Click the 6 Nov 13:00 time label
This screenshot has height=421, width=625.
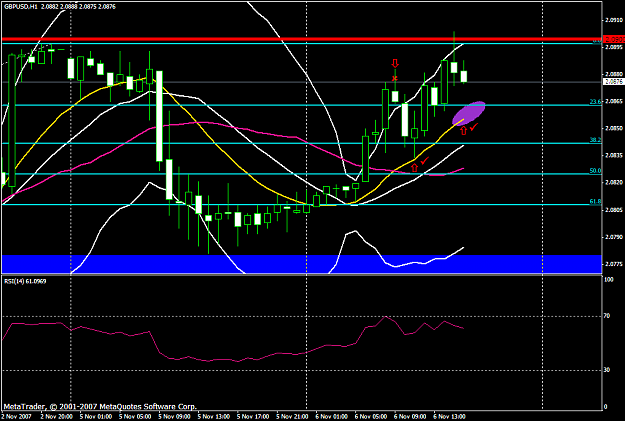450,417
